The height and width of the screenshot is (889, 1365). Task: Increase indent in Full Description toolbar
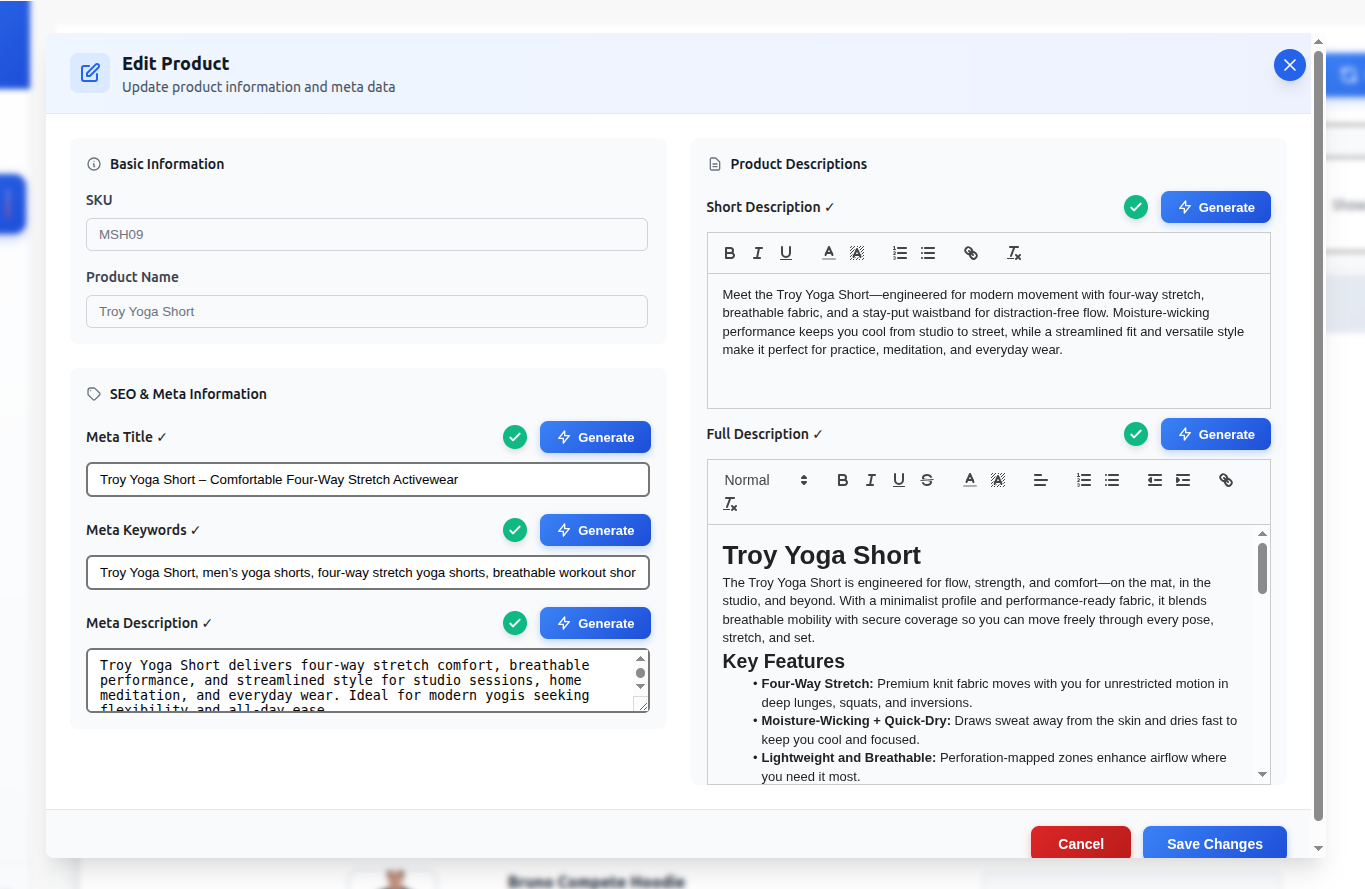[1183, 480]
